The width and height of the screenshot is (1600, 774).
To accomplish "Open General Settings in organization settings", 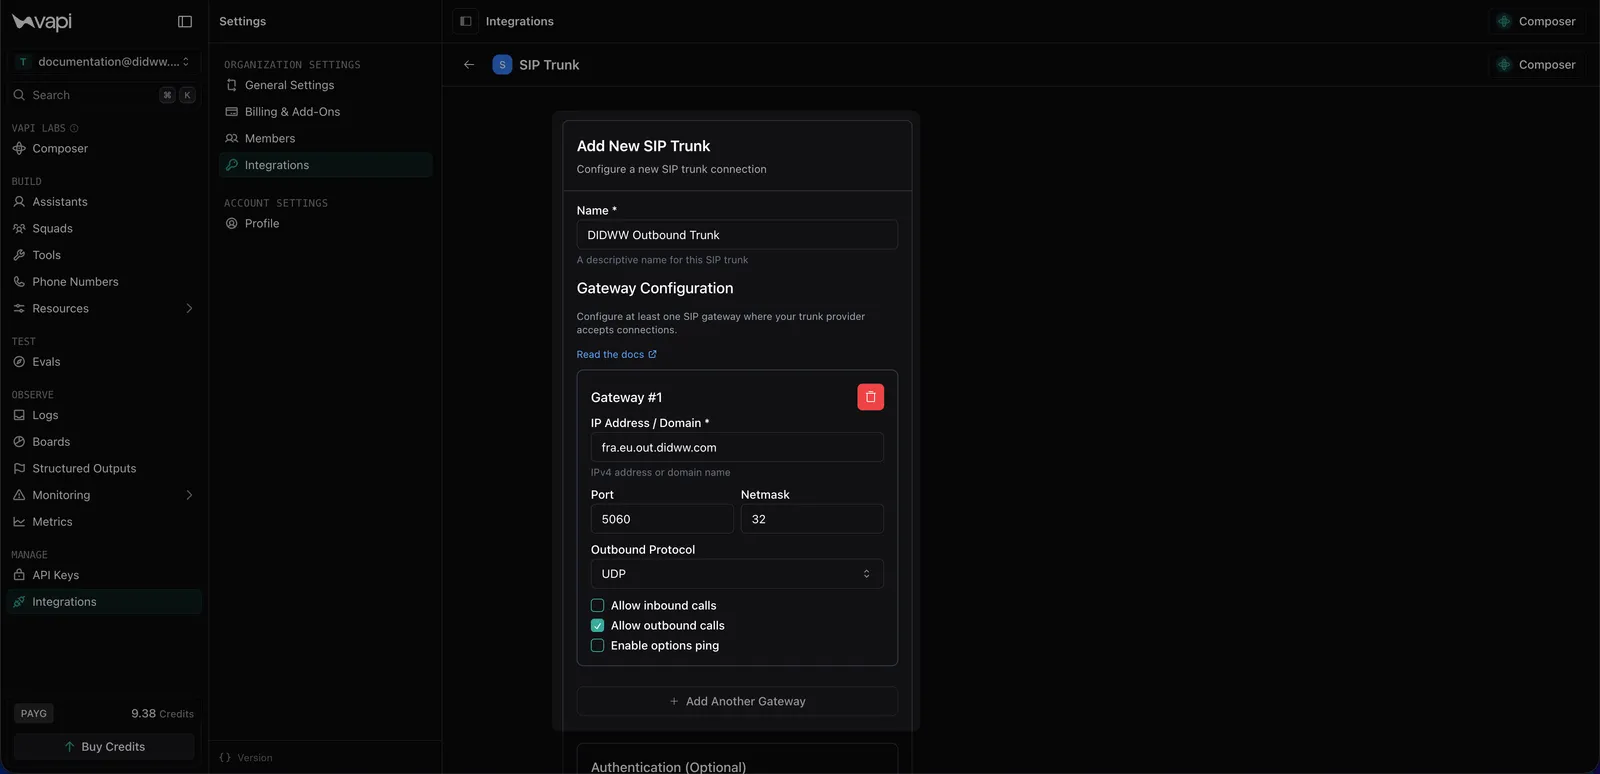I will coord(325,85).
